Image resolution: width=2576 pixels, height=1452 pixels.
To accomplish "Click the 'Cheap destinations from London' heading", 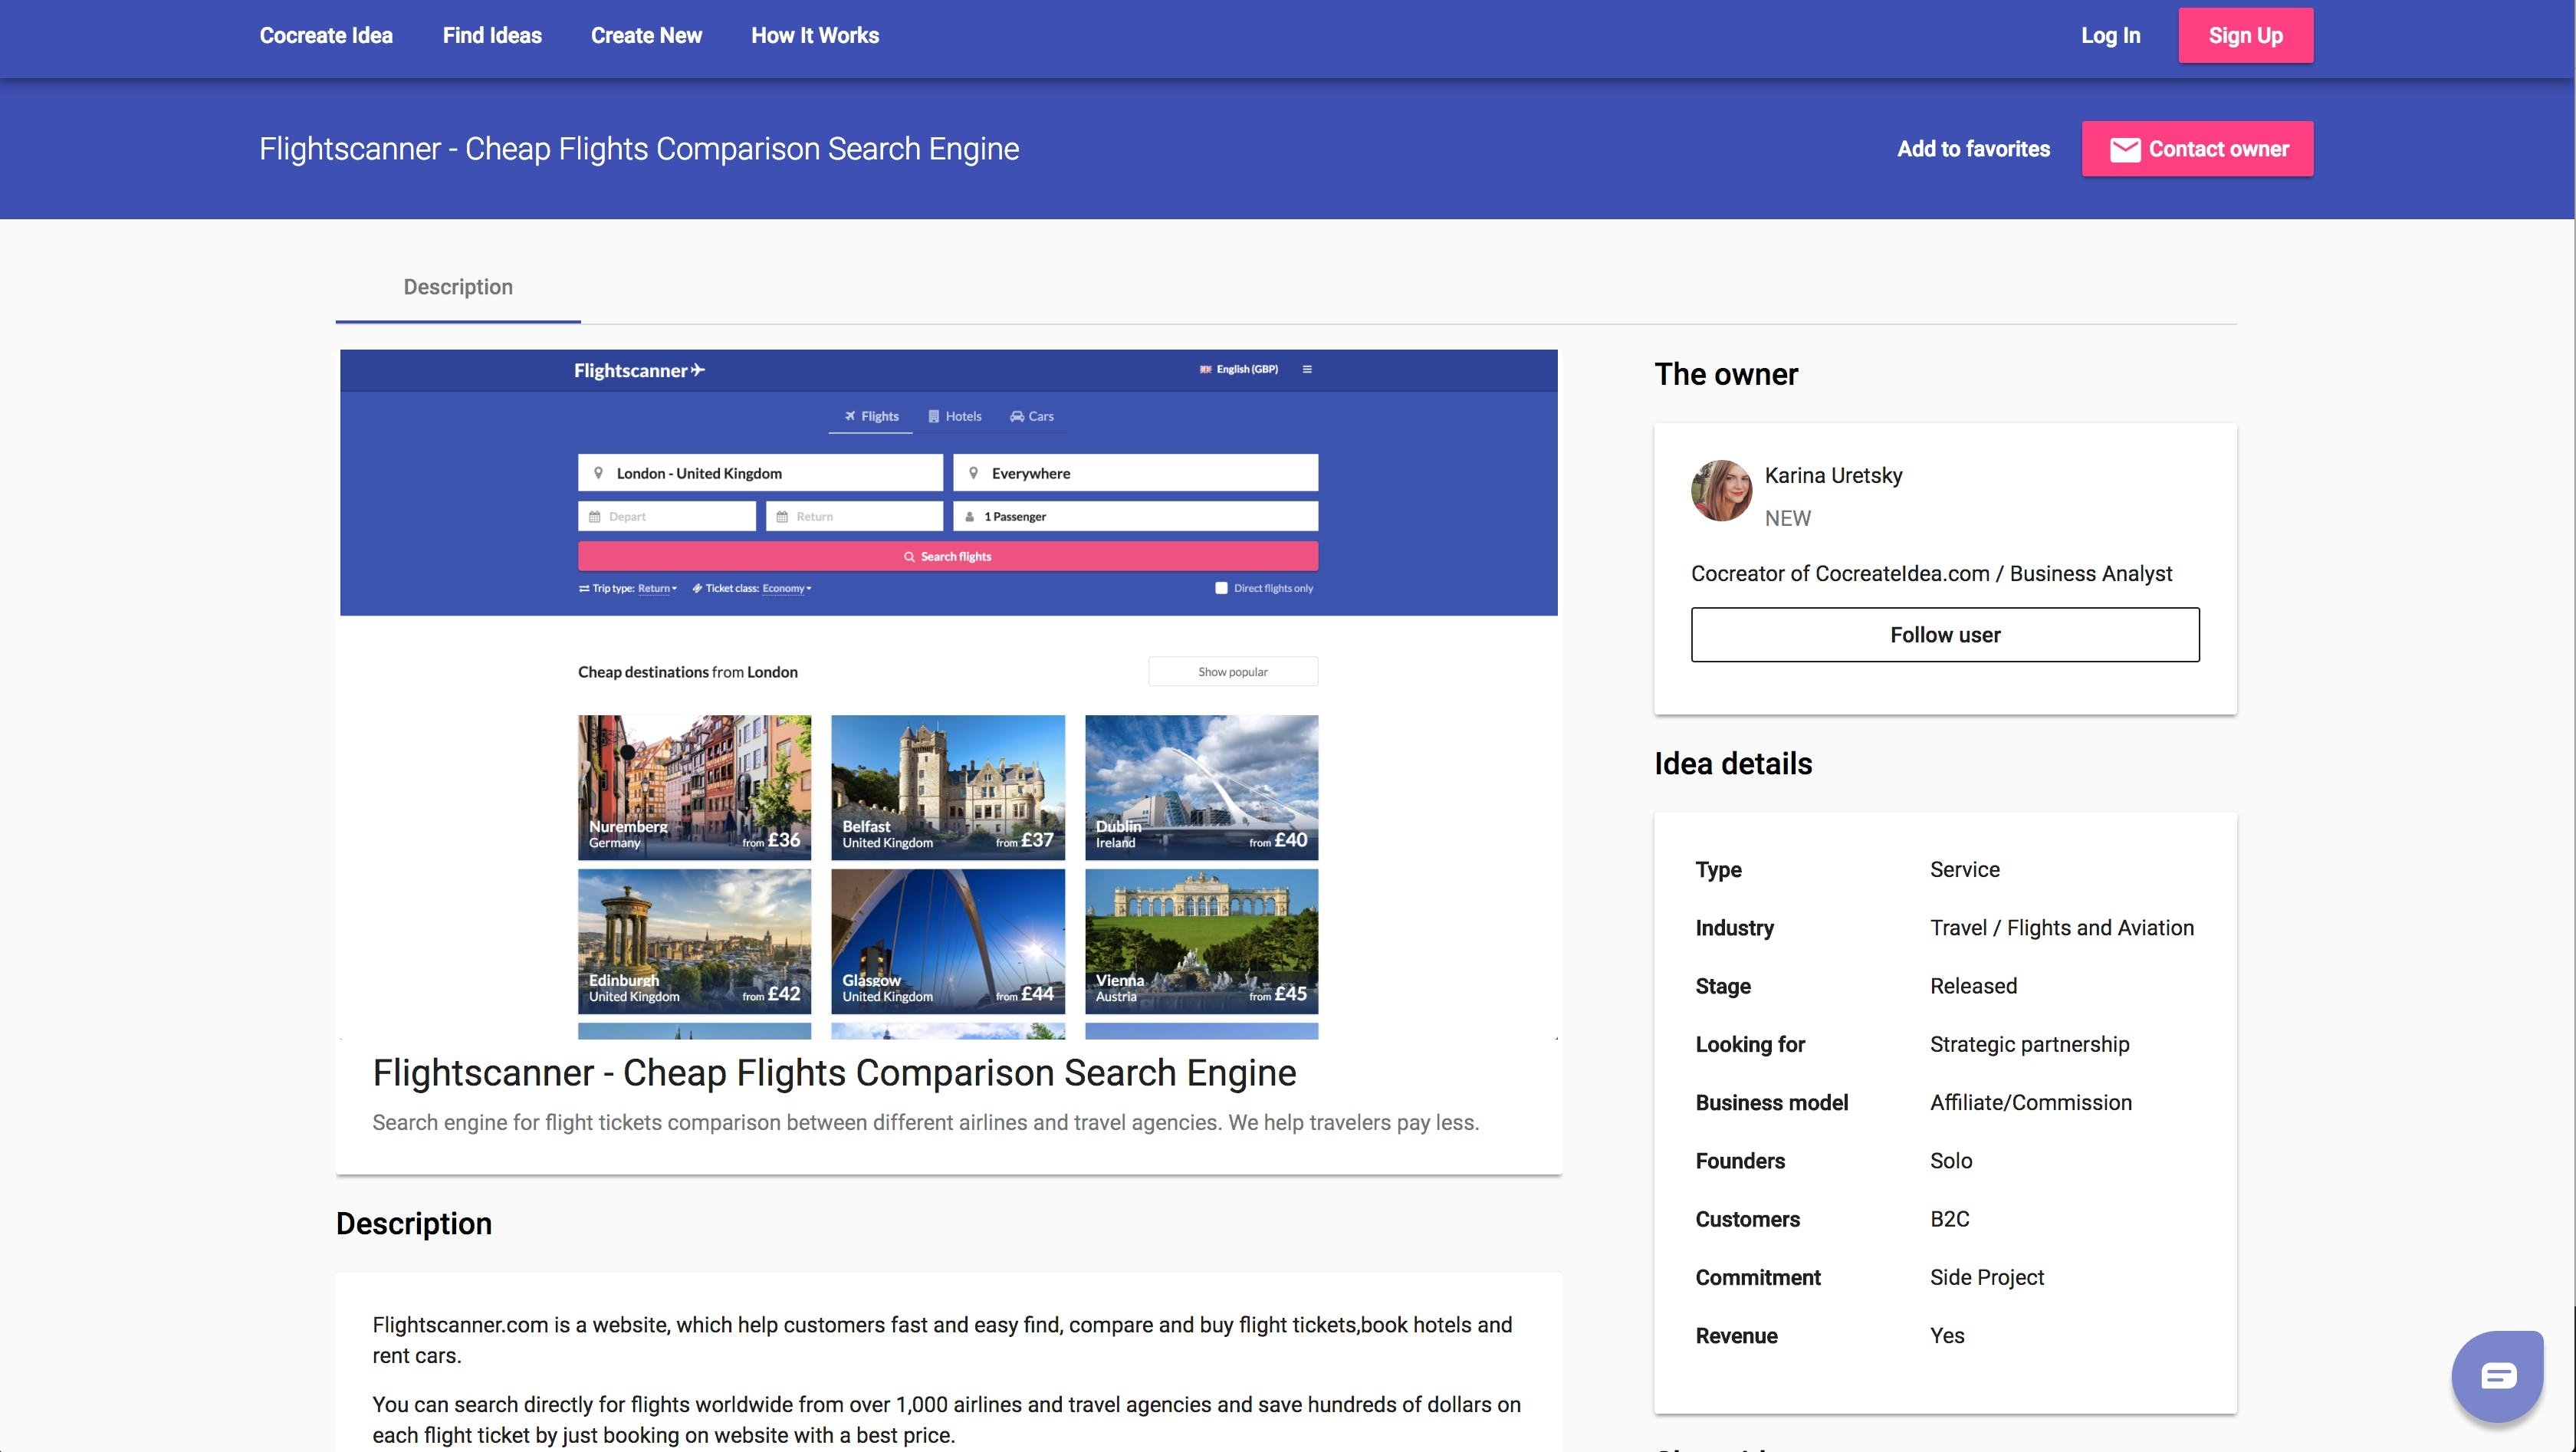I will 688,672.
